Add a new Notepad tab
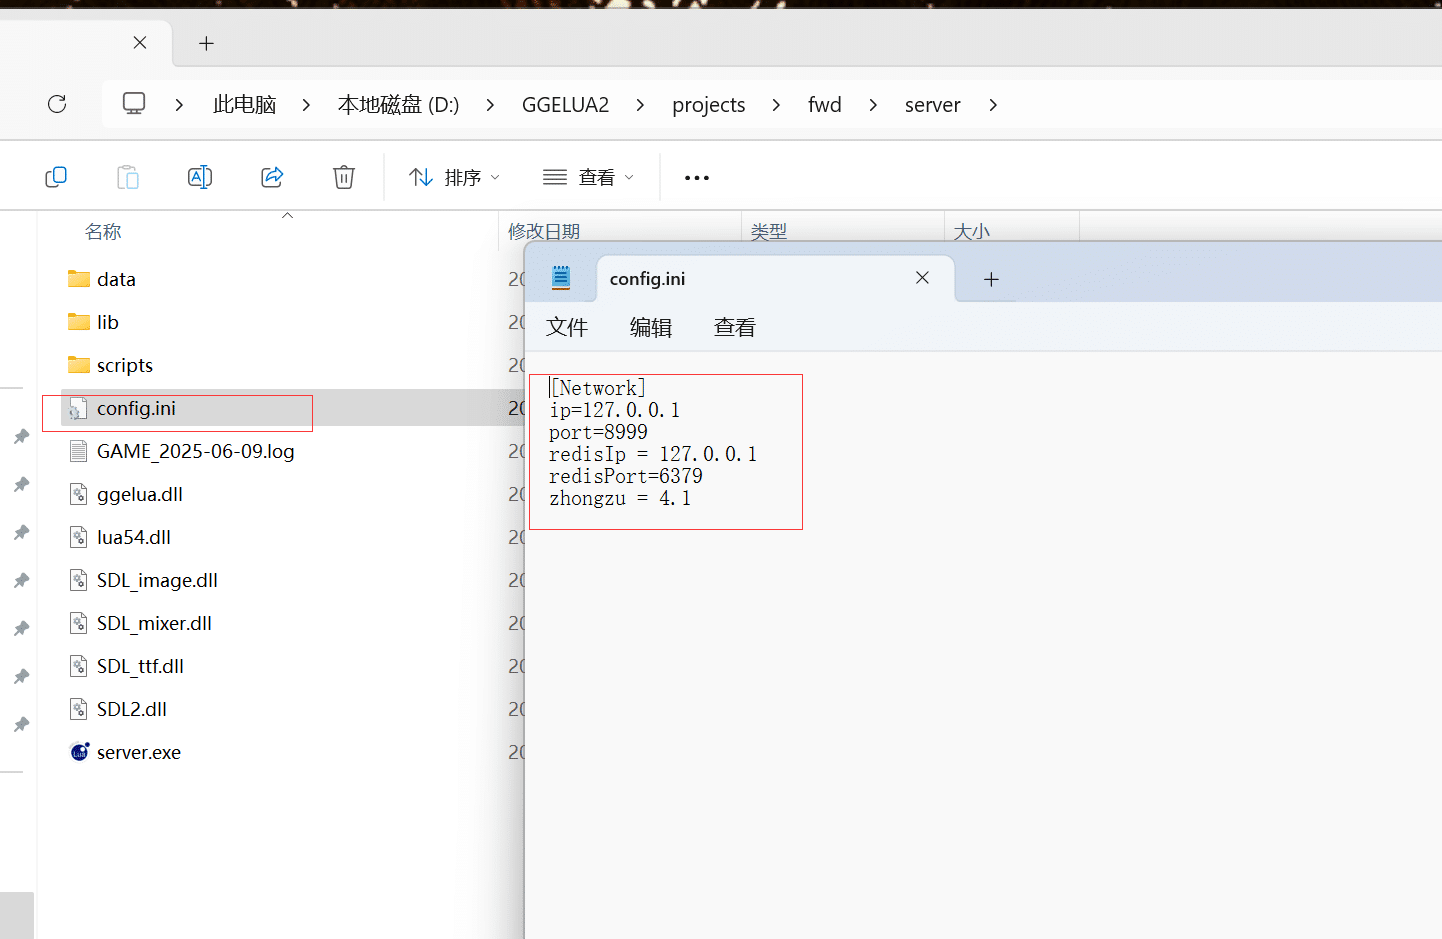Viewport: 1442px width, 939px height. [991, 279]
